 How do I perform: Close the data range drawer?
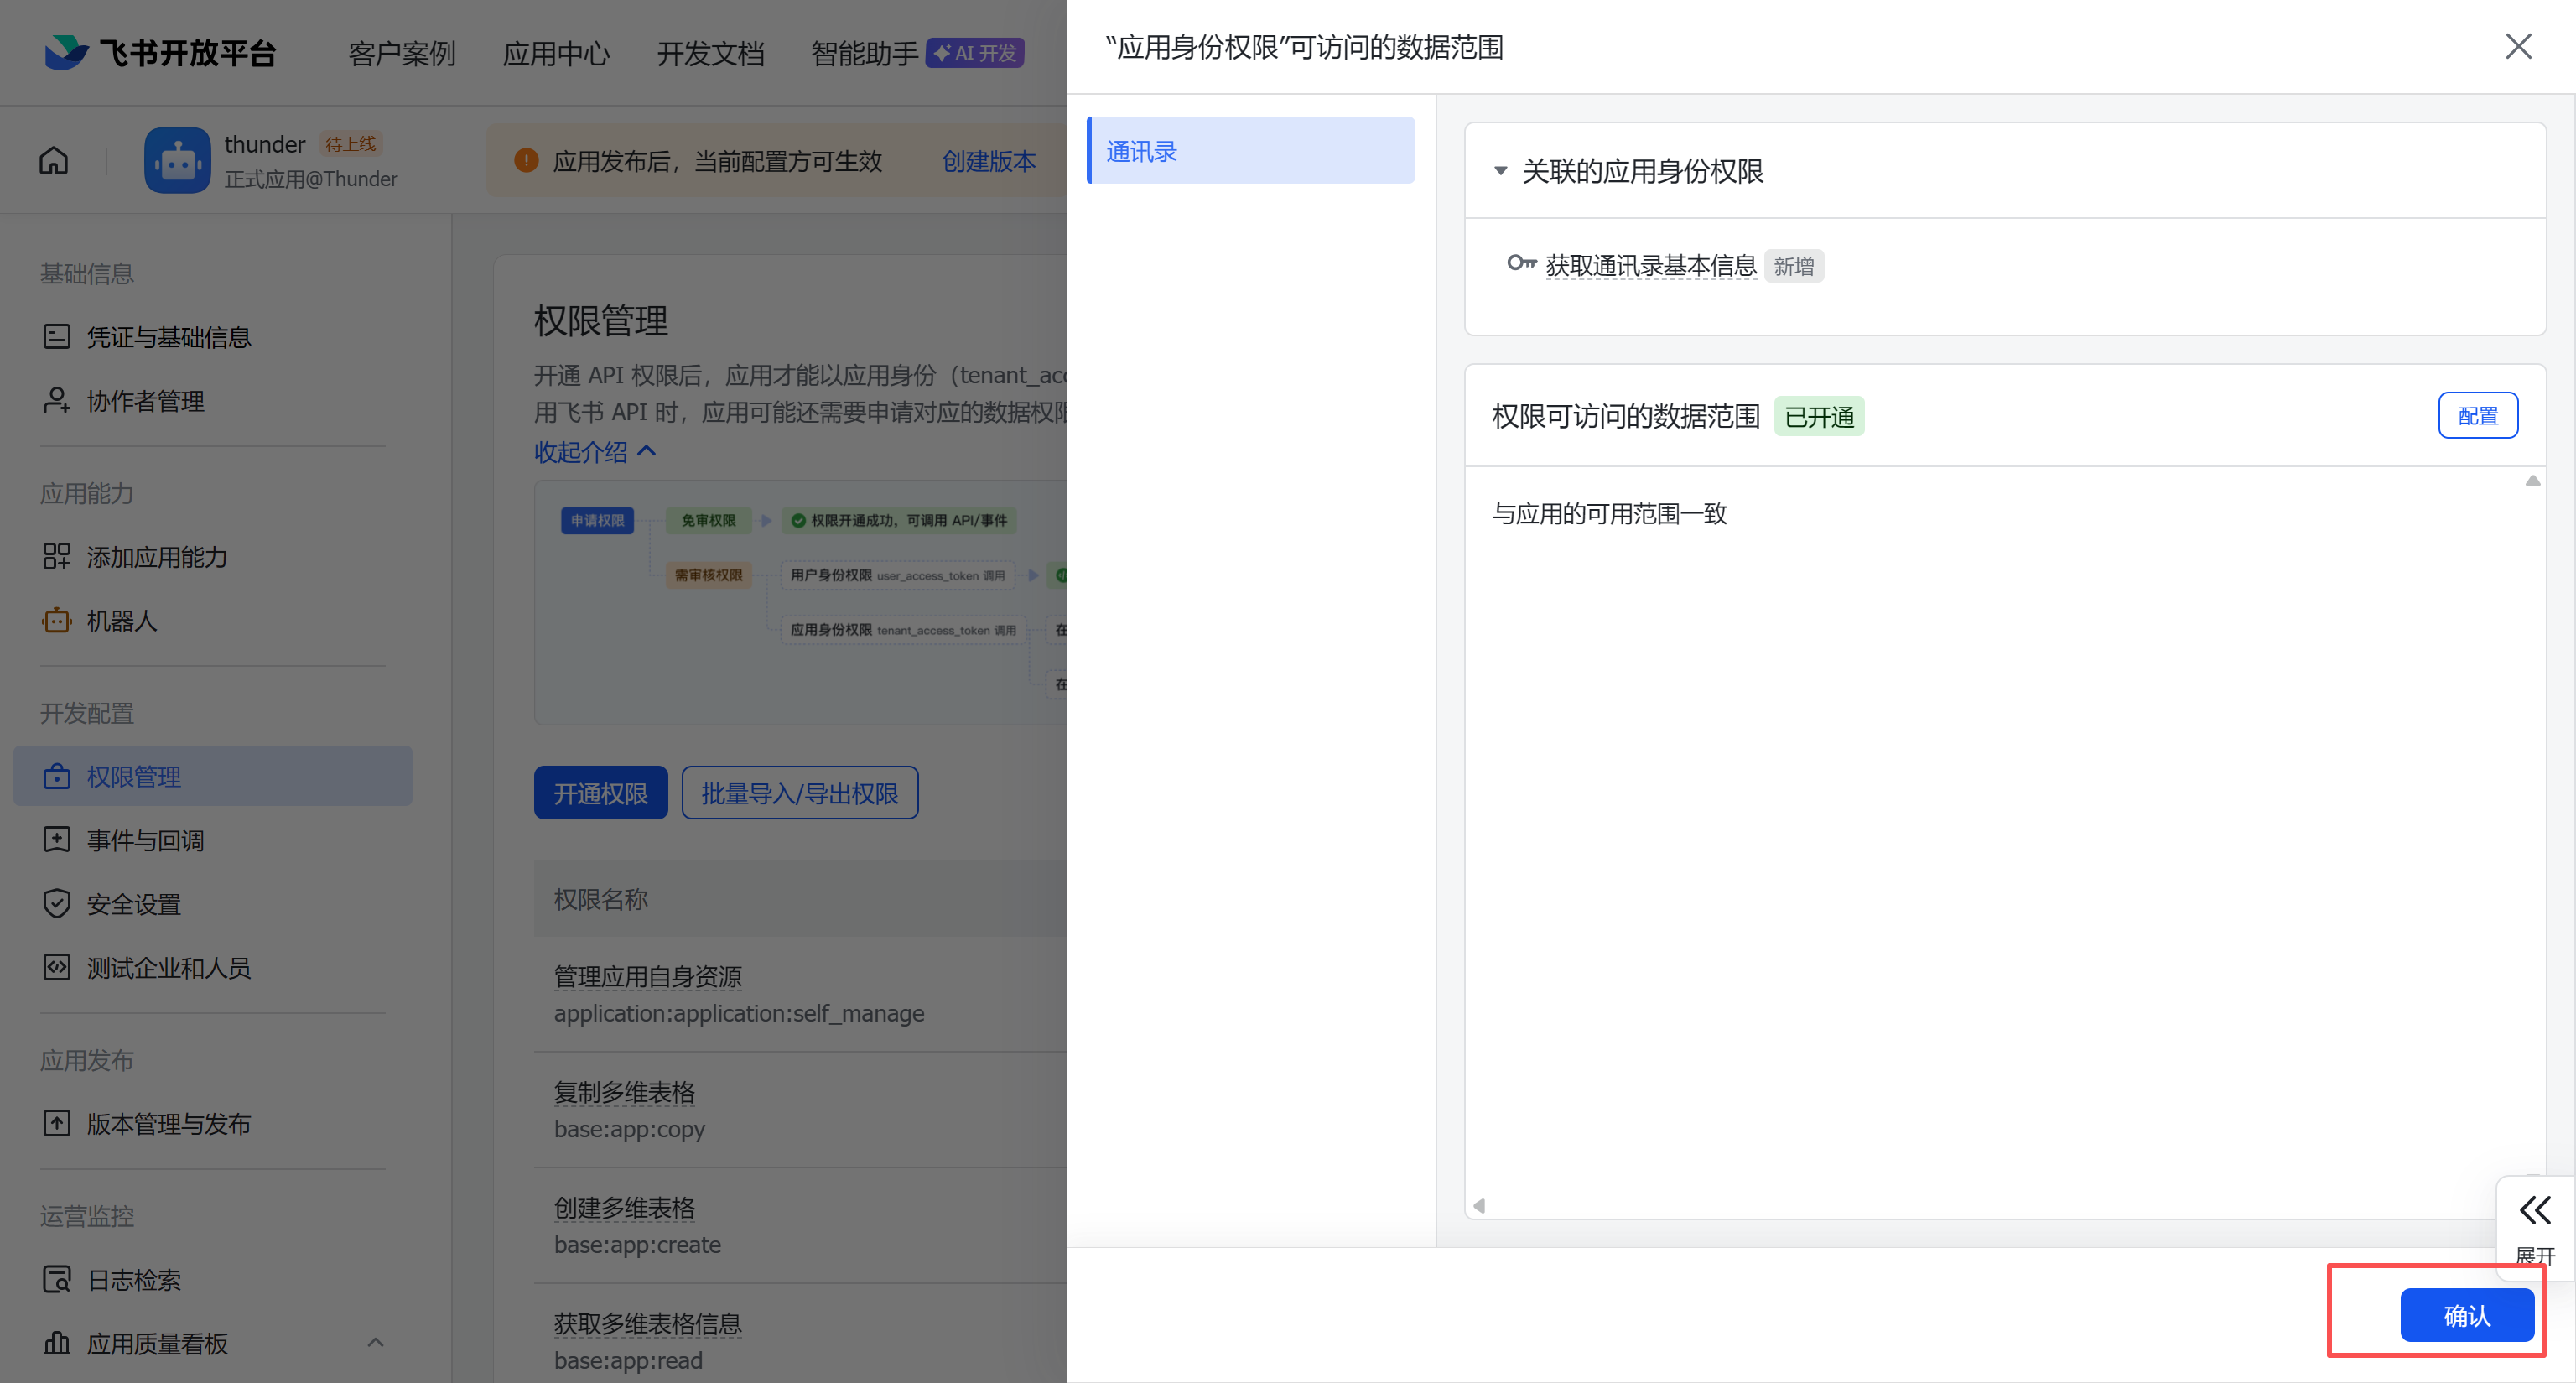pyautogui.click(x=2518, y=46)
